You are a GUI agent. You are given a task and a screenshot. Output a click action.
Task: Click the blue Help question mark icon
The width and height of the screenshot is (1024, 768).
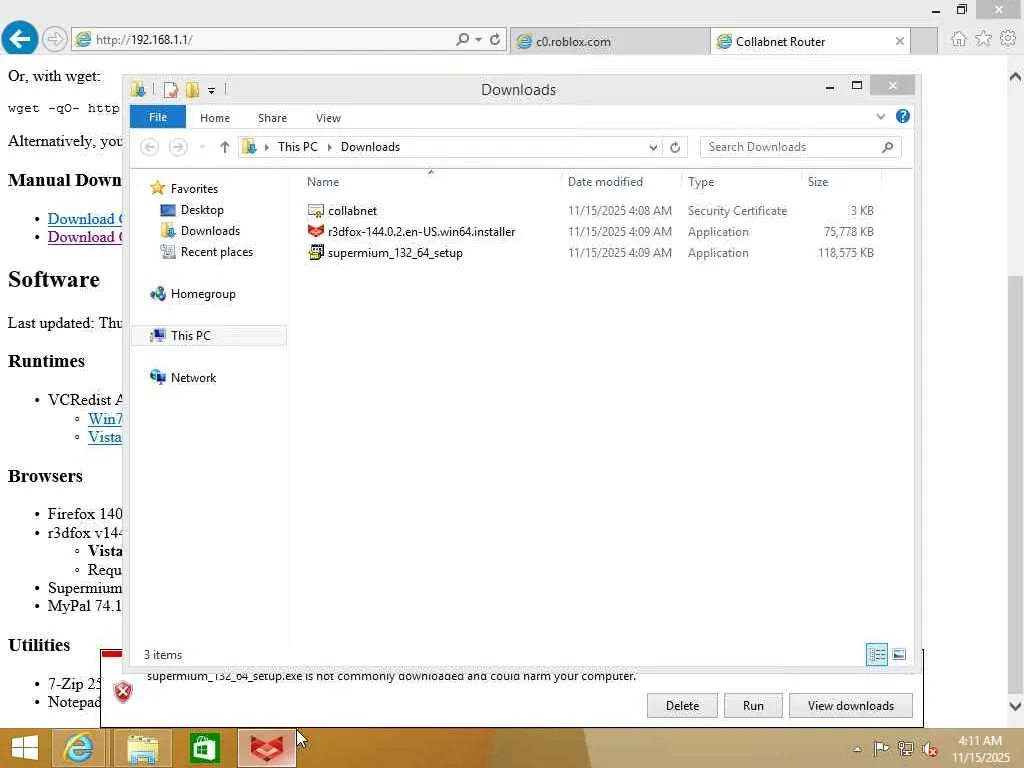(903, 116)
